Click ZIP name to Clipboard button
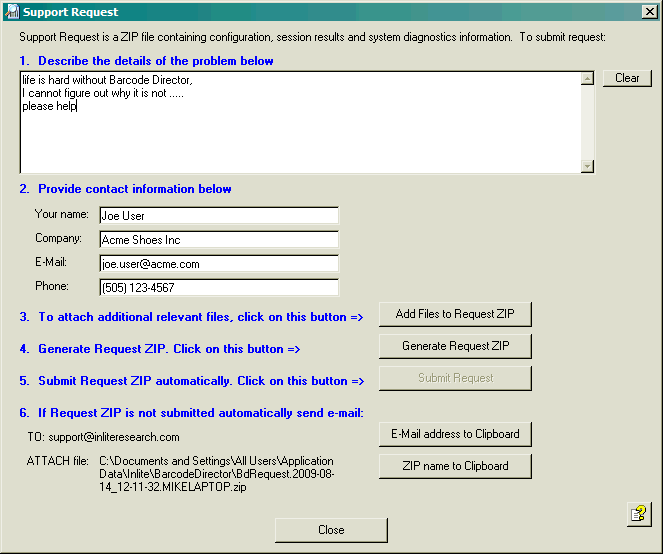 click(455, 466)
